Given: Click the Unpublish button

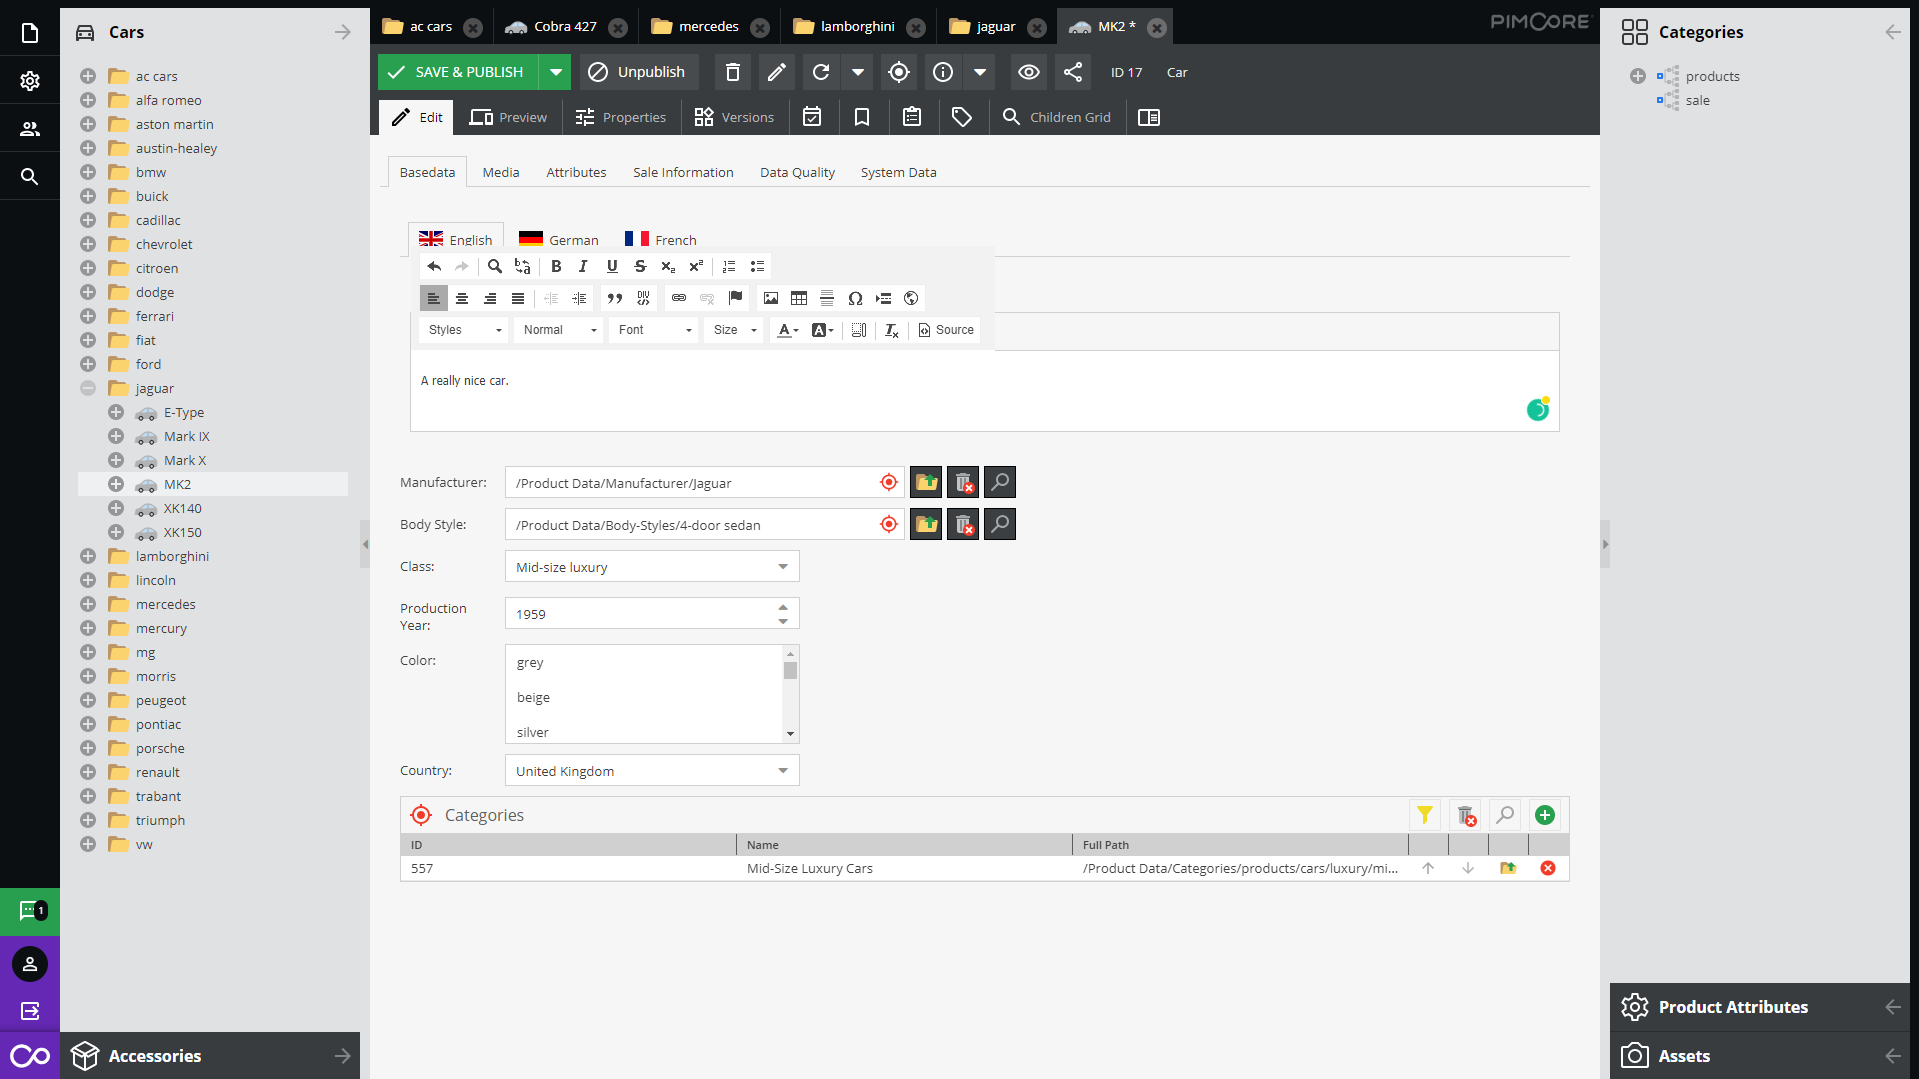Looking at the screenshot, I should (x=637, y=72).
